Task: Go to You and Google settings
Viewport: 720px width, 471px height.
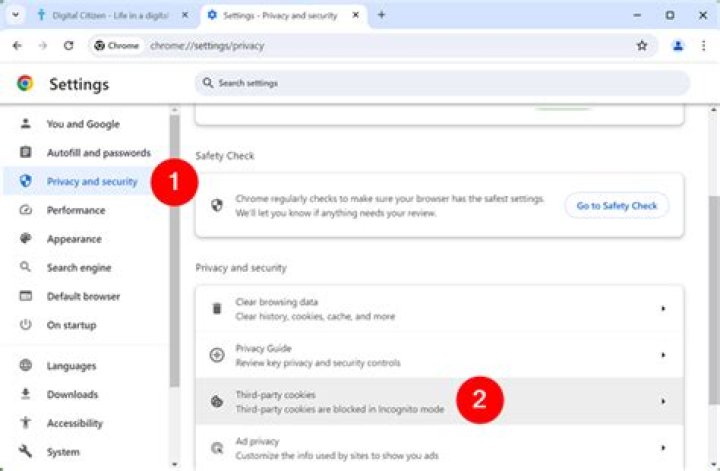Action: 82,124
